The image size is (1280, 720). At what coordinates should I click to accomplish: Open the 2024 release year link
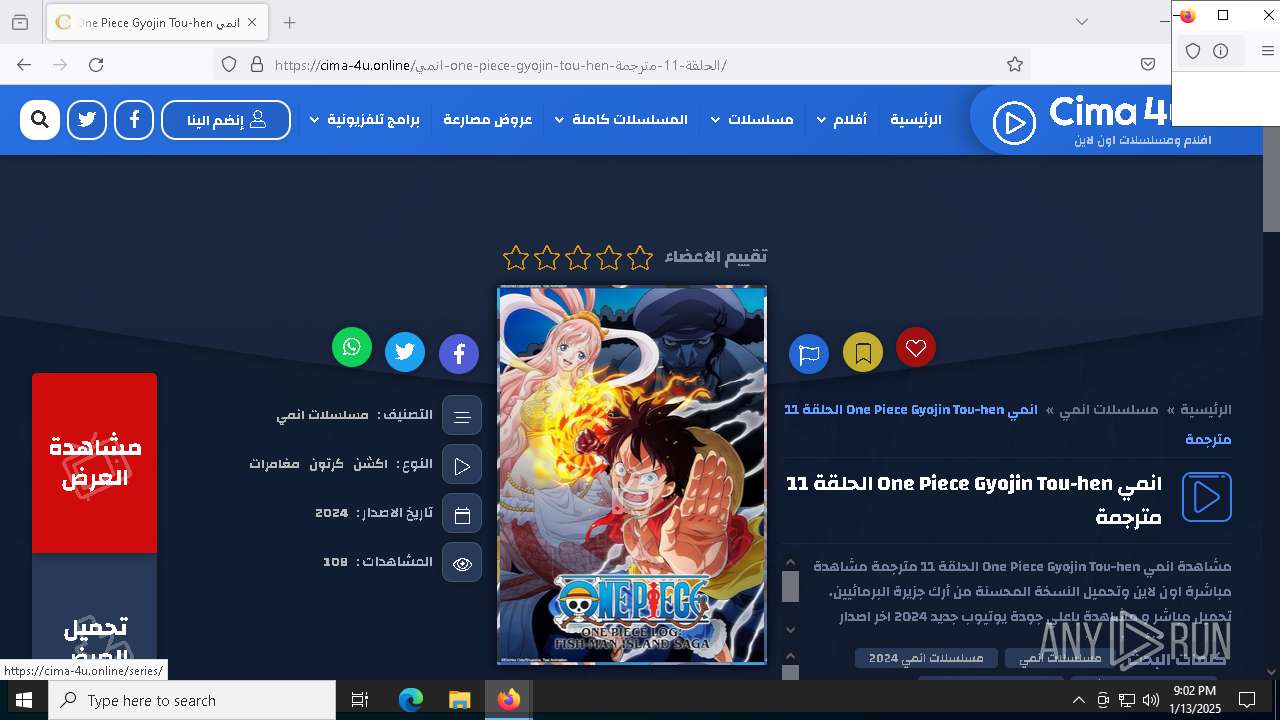pos(332,513)
